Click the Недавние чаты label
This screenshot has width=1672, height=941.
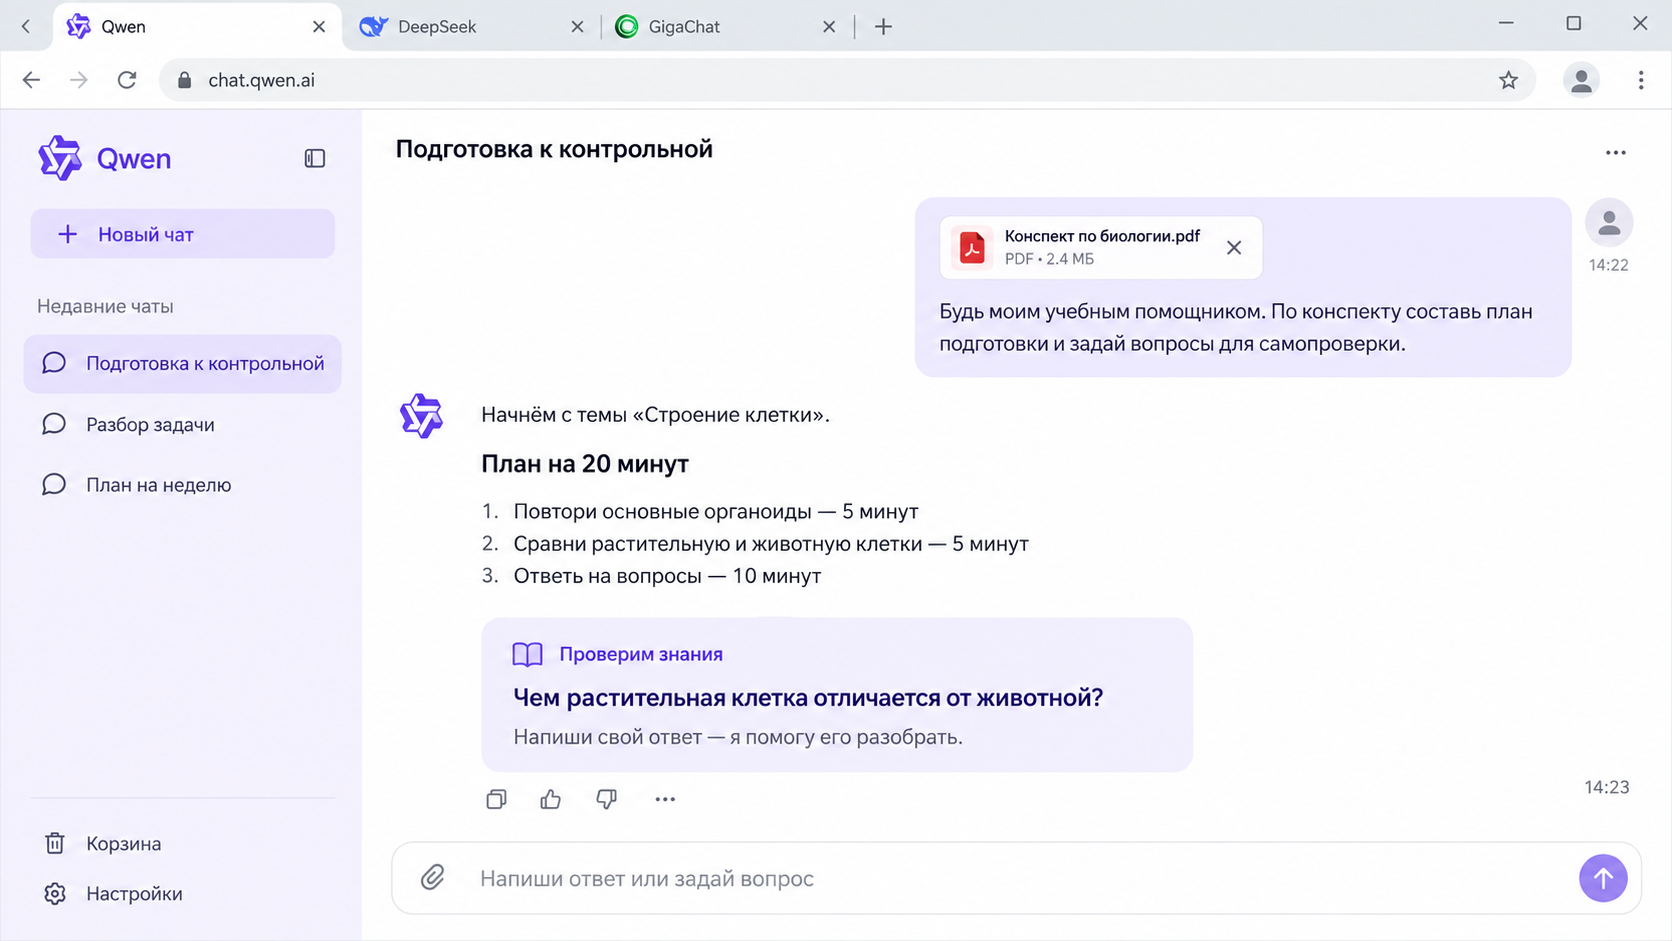105,306
